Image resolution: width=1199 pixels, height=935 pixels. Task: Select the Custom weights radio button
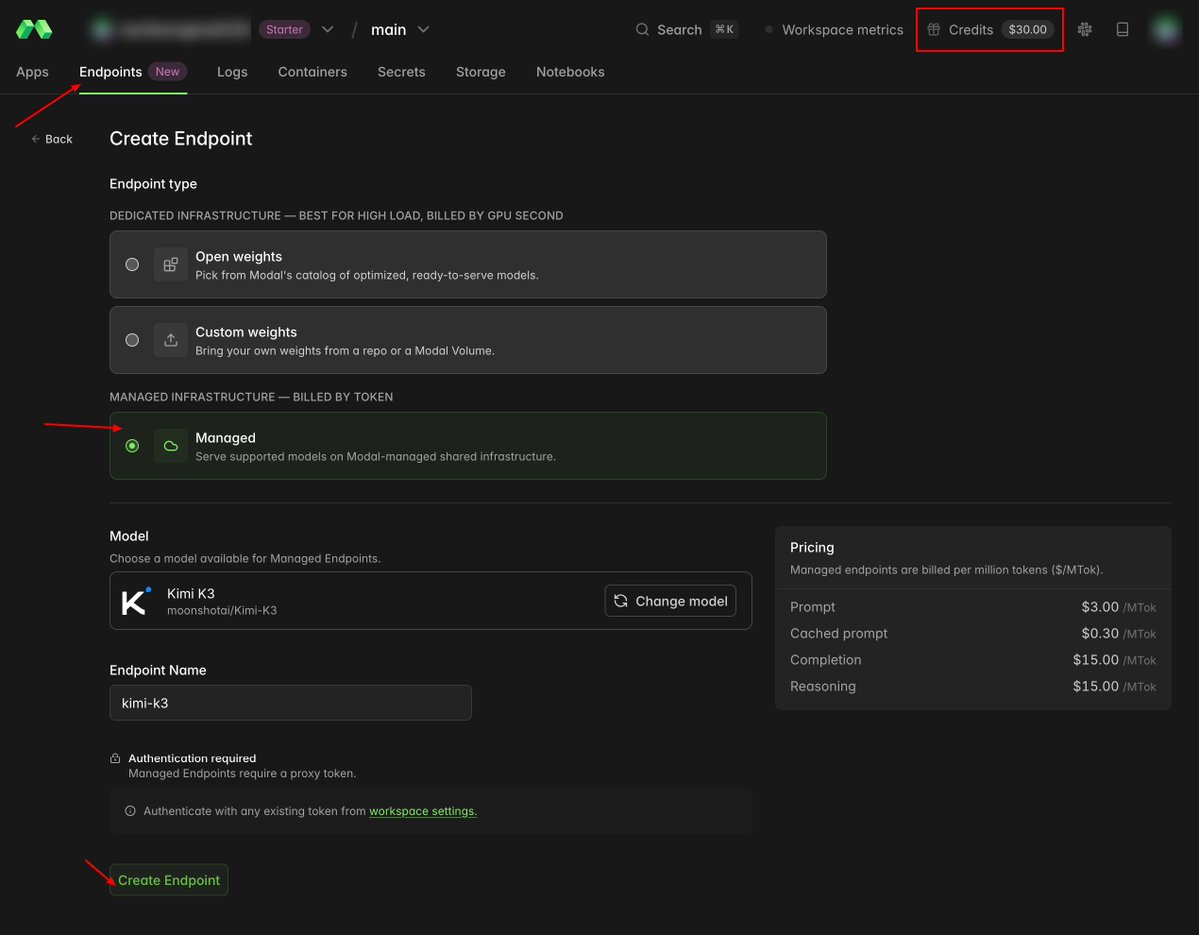click(132, 340)
